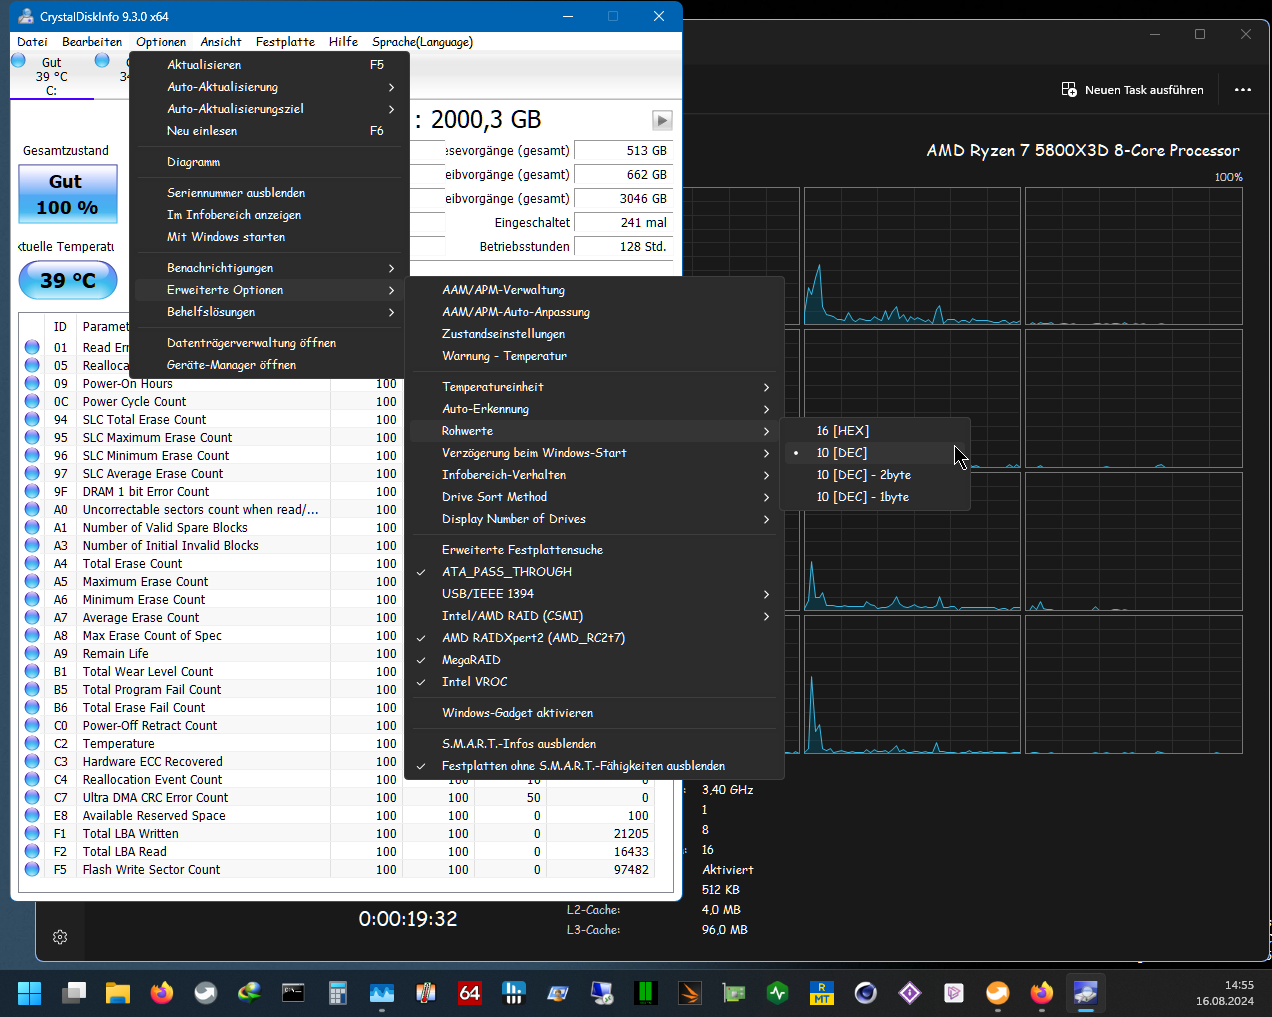
Task: Click Neuen Task ausführen in Task Manager
Action: tap(1132, 89)
